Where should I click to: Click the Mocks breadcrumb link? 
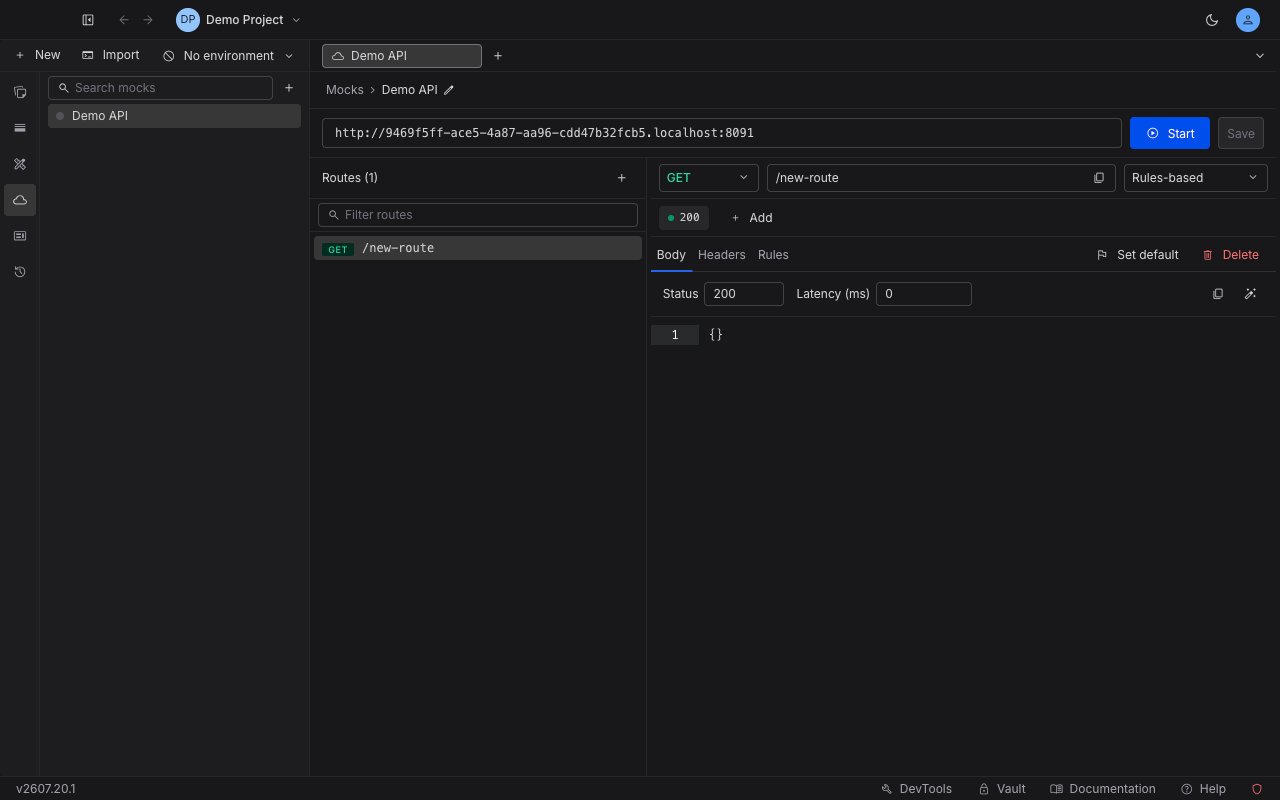[x=345, y=90]
